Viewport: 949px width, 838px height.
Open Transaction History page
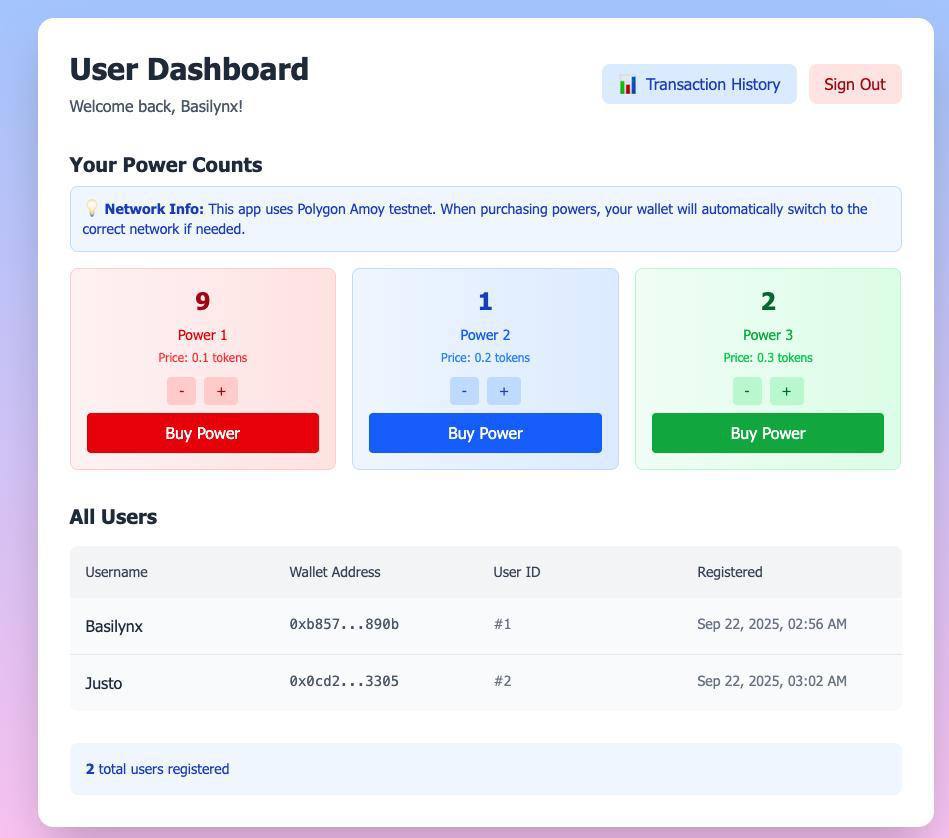pyautogui.click(x=699, y=84)
